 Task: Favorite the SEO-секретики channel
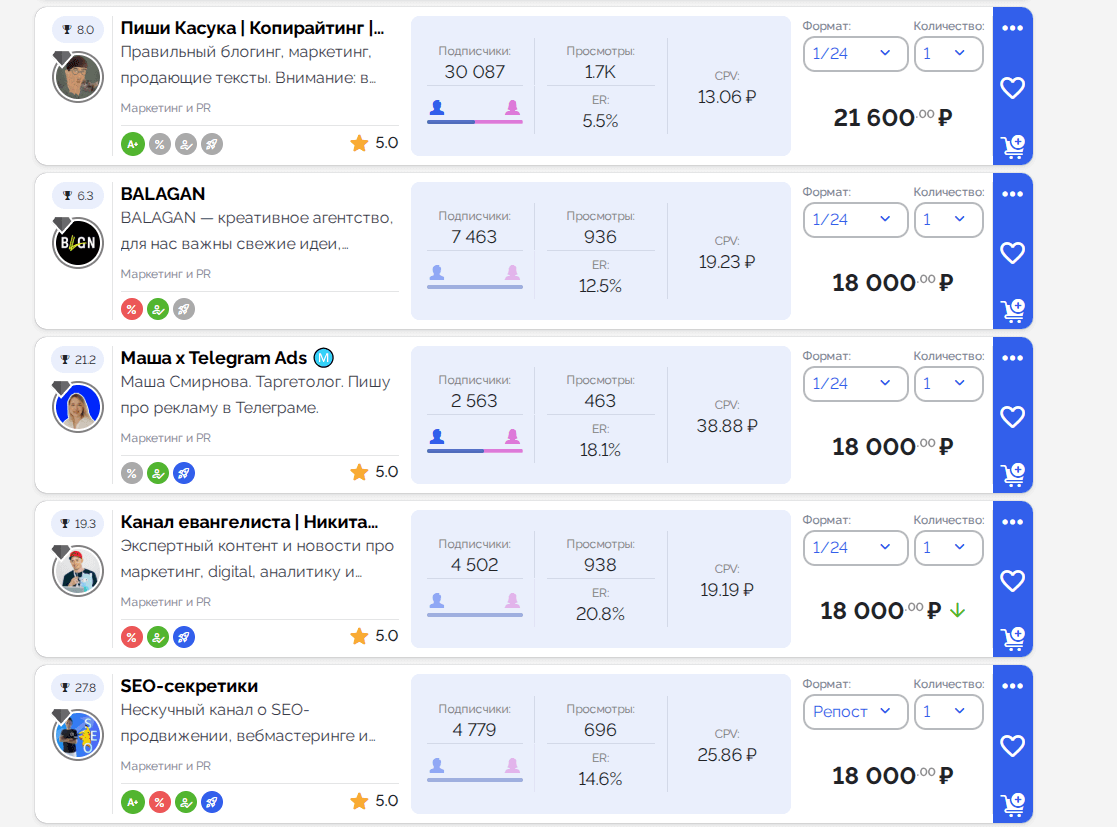click(1012, 746)
